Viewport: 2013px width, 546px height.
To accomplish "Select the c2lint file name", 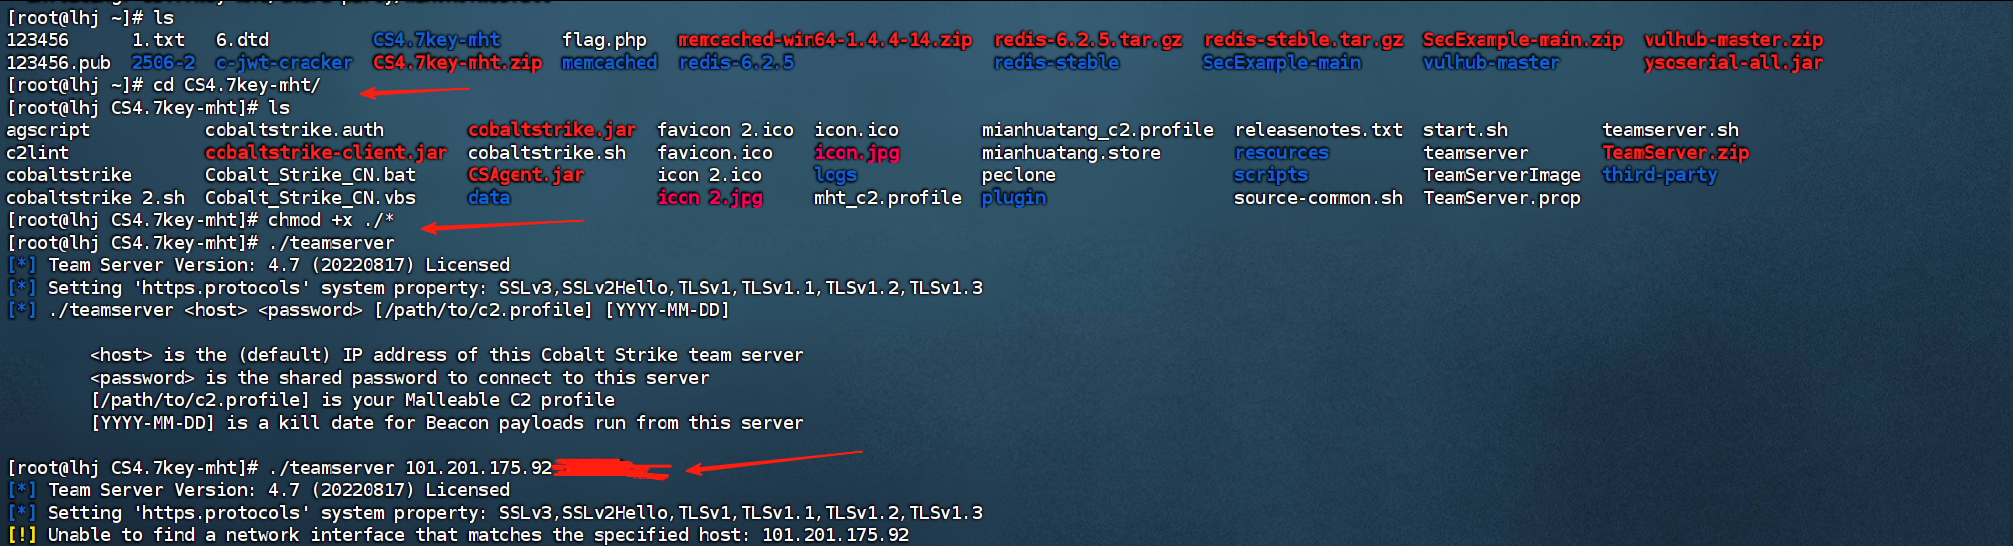I will [x=37, y=153].
